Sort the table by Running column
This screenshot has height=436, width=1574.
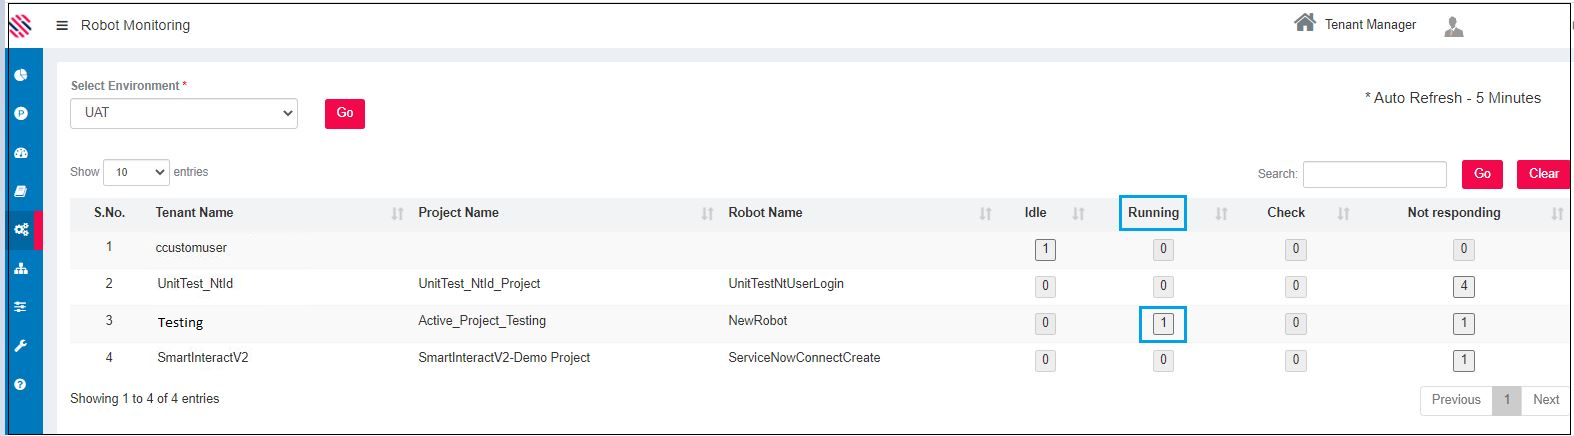1153,213
